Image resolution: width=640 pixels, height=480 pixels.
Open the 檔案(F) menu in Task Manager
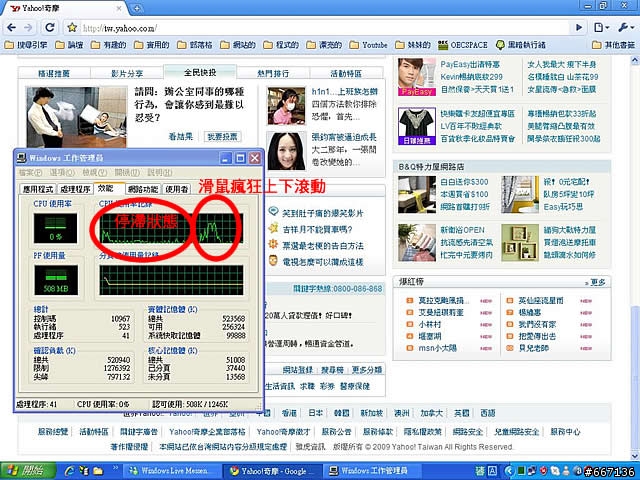tap(30, 172)
